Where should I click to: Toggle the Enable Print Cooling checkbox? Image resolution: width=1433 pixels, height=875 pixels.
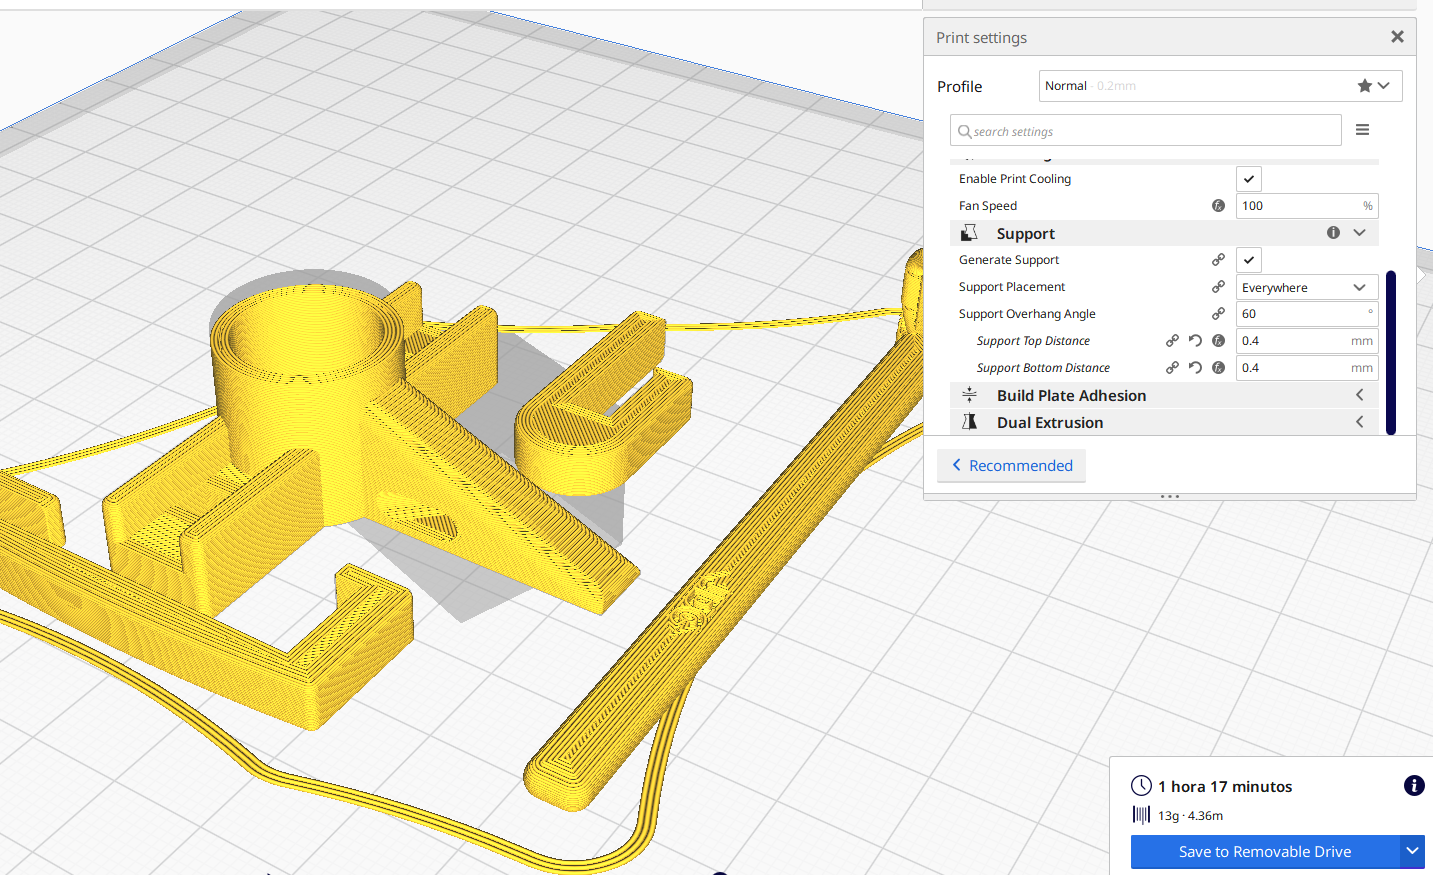tap(1249, 179)
